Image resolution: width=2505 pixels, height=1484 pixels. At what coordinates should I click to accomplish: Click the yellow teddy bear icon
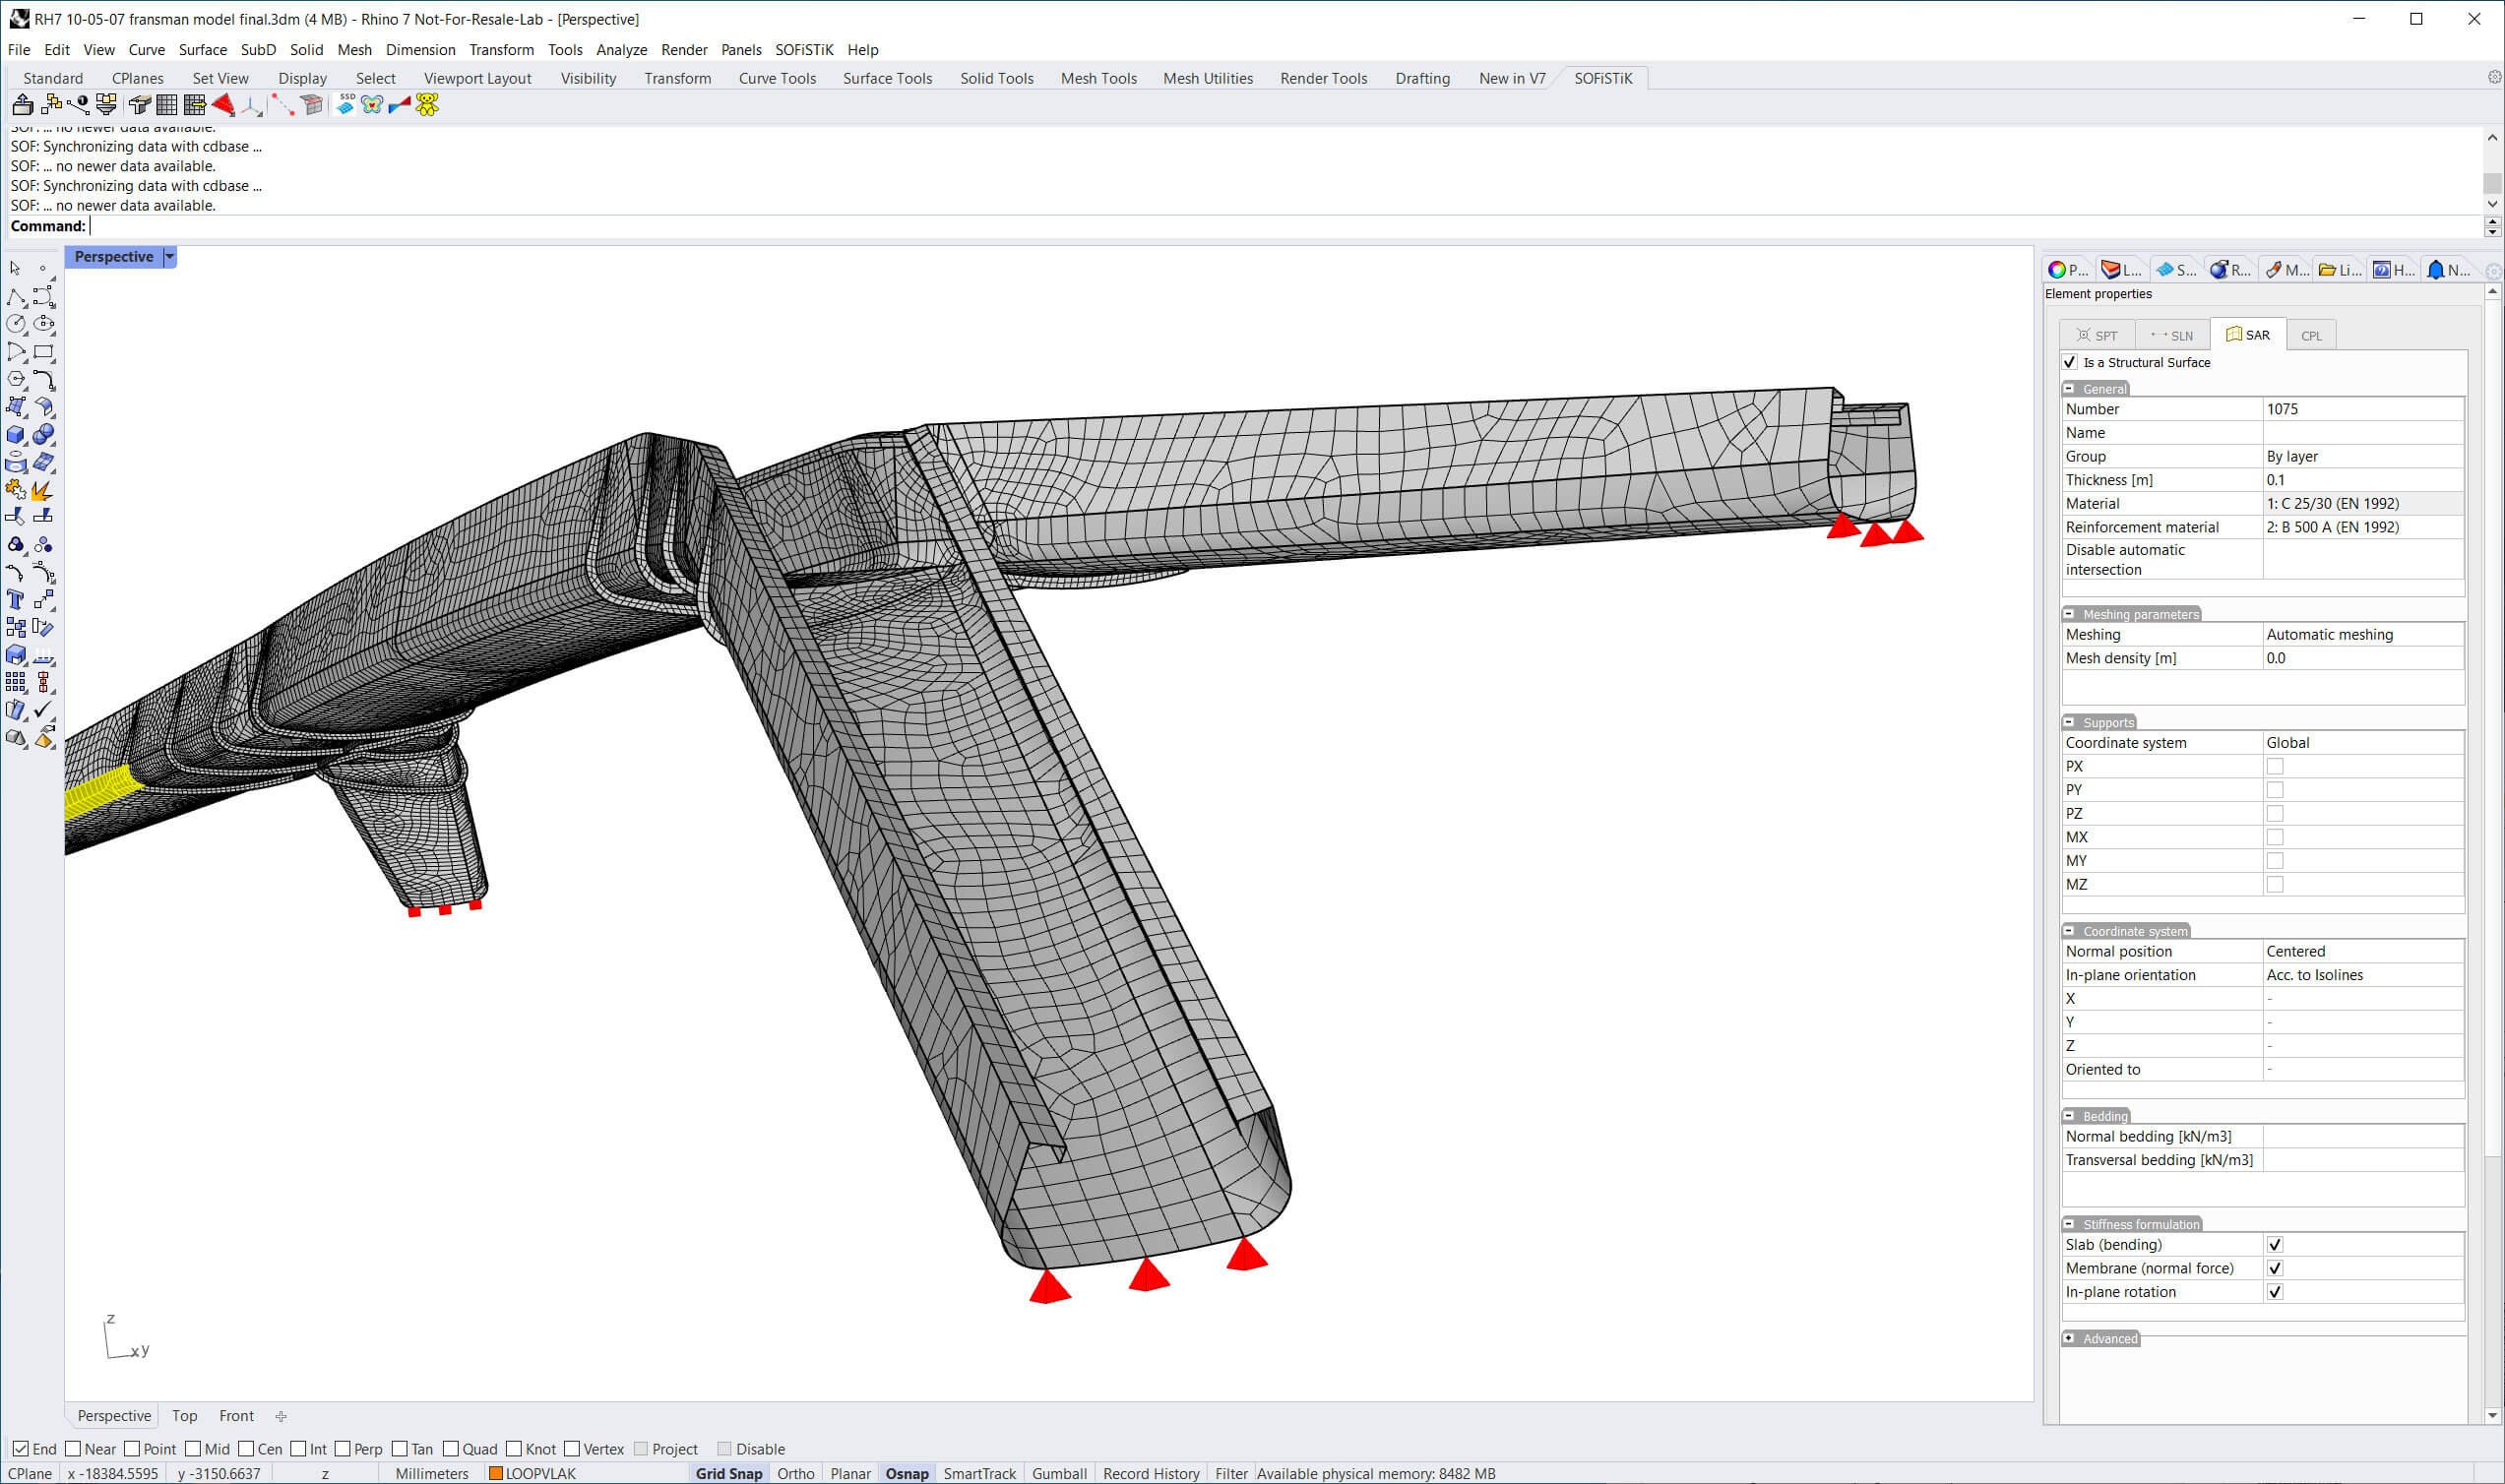[x=427, y=105]
